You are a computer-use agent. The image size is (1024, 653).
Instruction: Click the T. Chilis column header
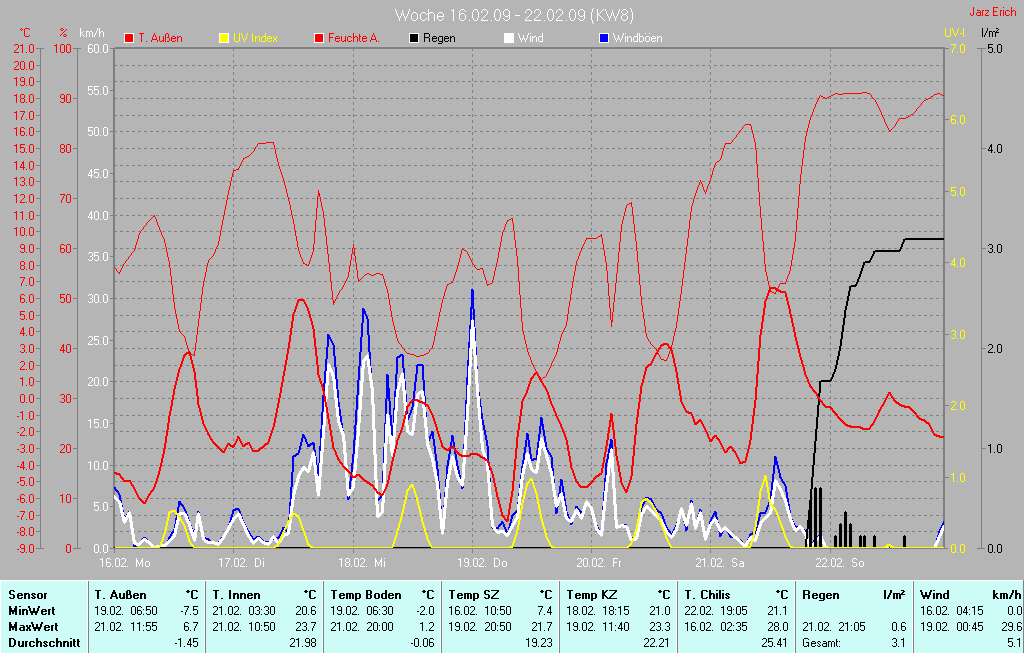point(707,595)
